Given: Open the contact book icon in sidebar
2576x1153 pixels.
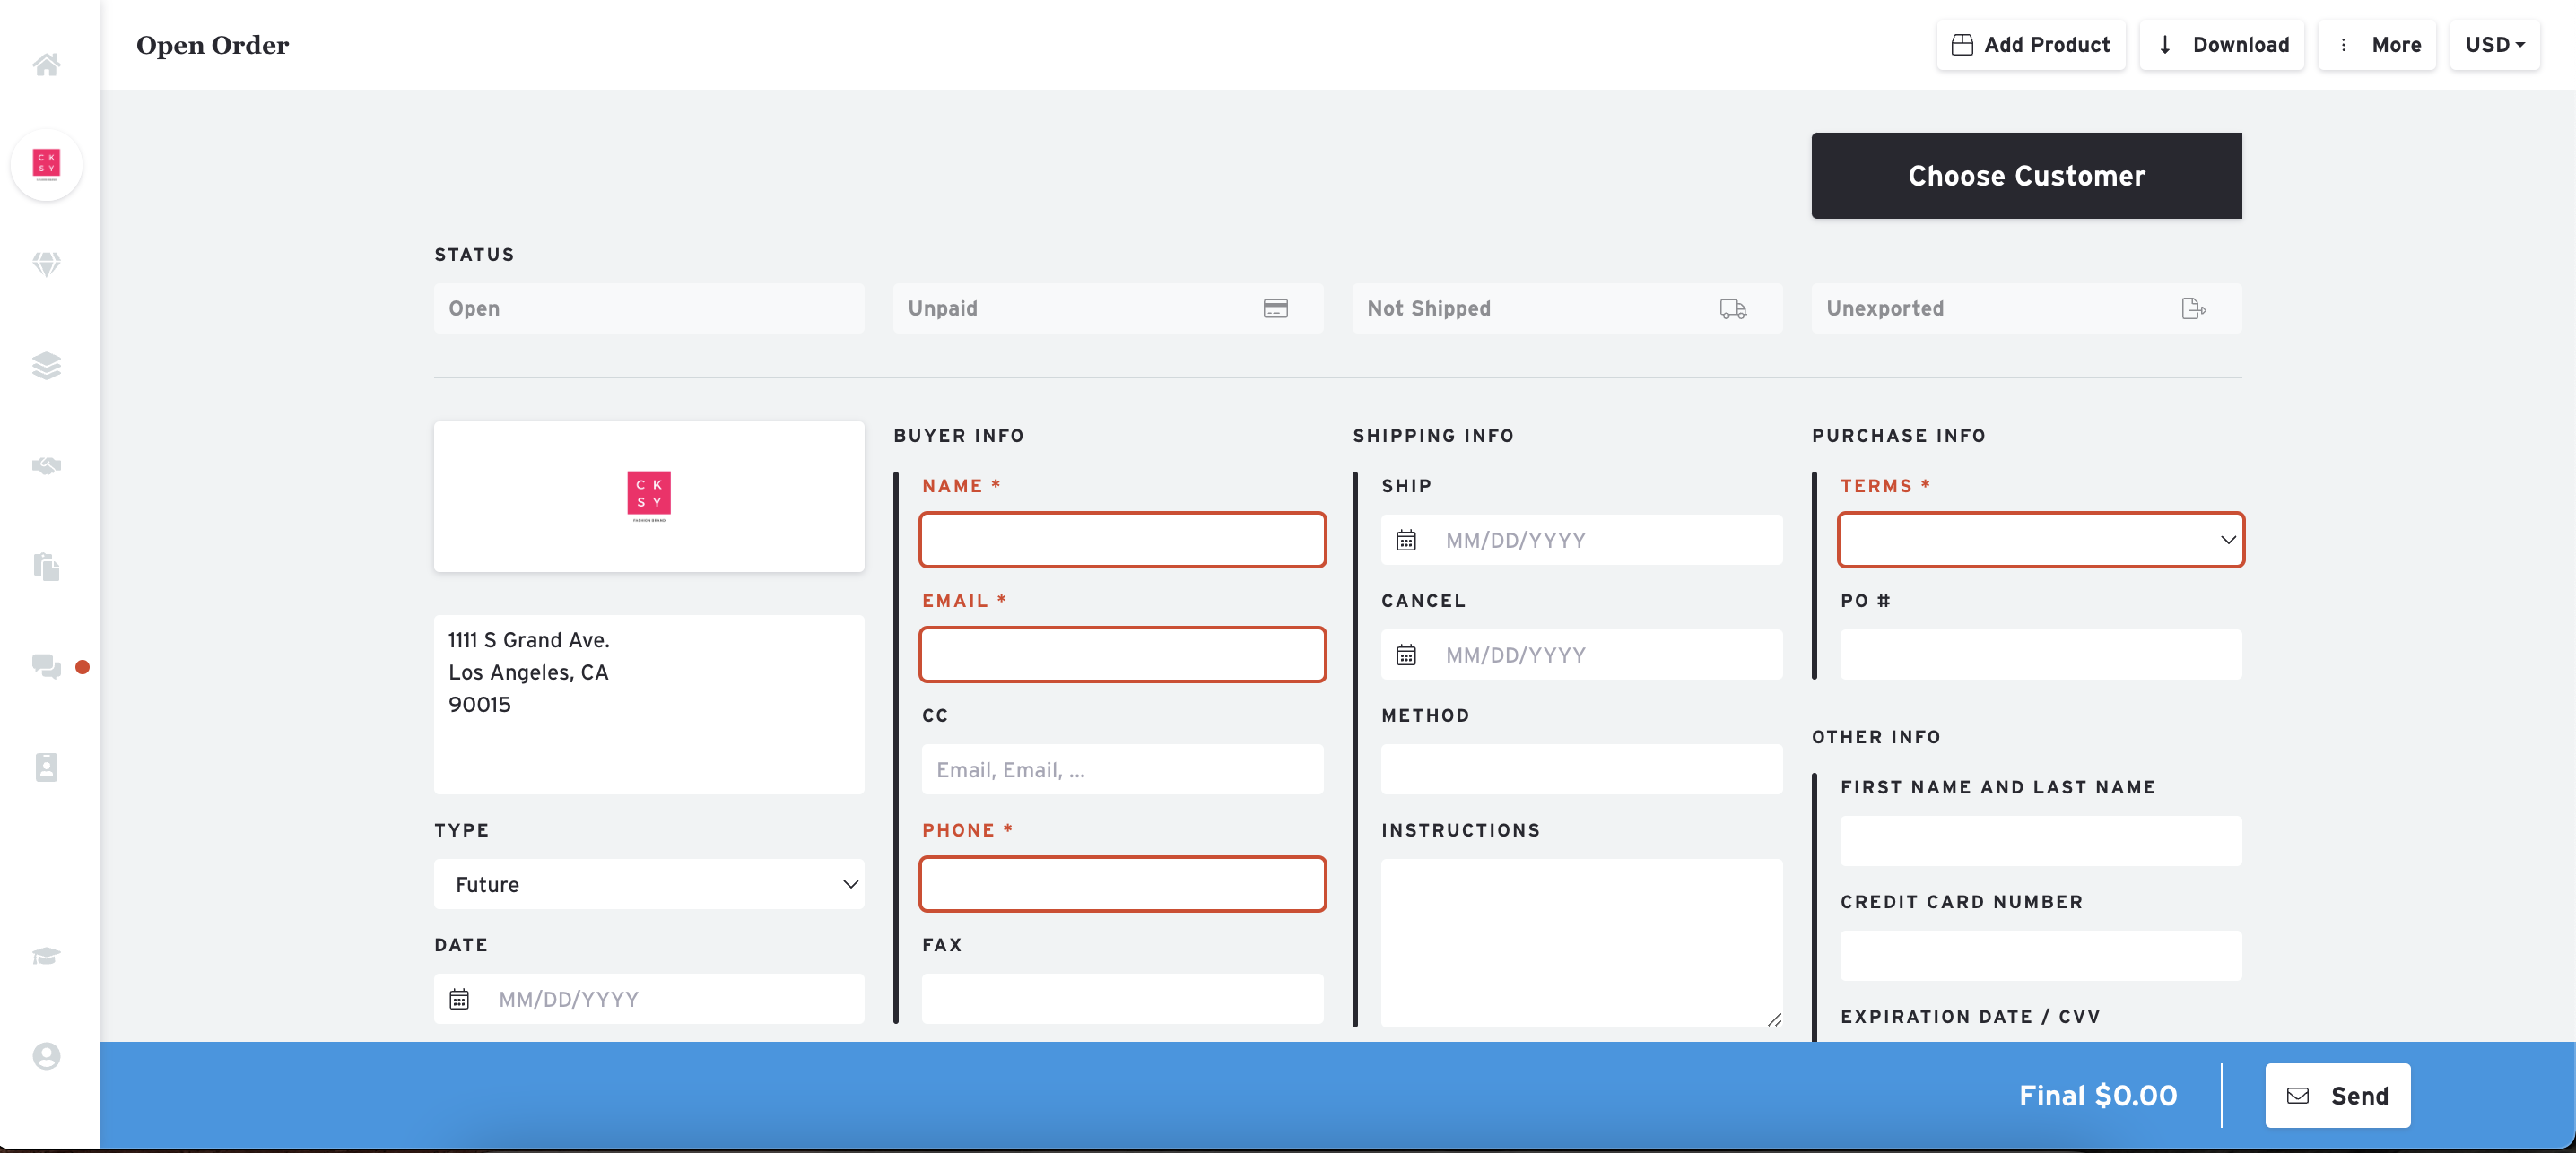Looking at the screenshot, I should [46, 767].
